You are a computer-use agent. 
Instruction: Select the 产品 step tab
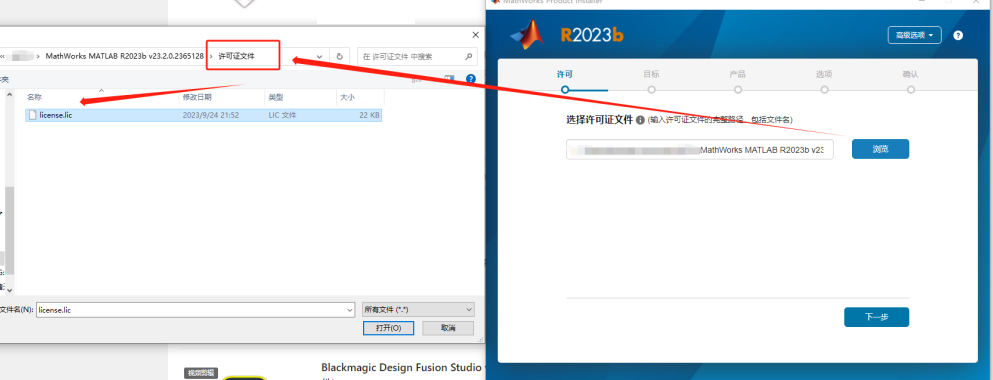tap(738, 74)
